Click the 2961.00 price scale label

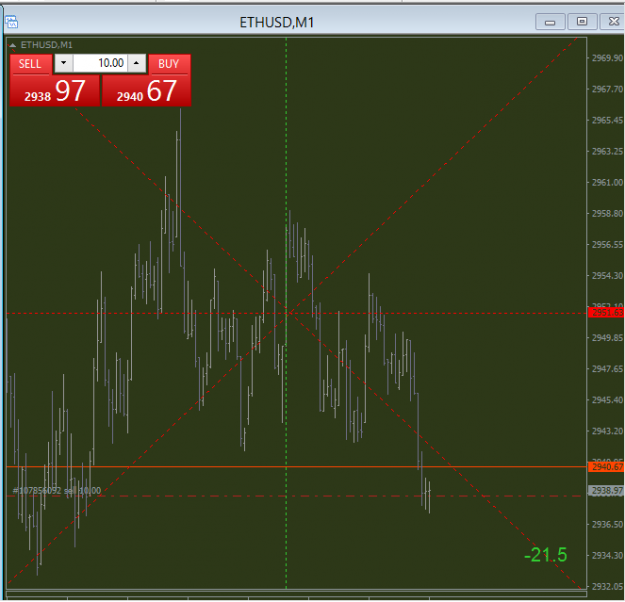coord(607,183)
